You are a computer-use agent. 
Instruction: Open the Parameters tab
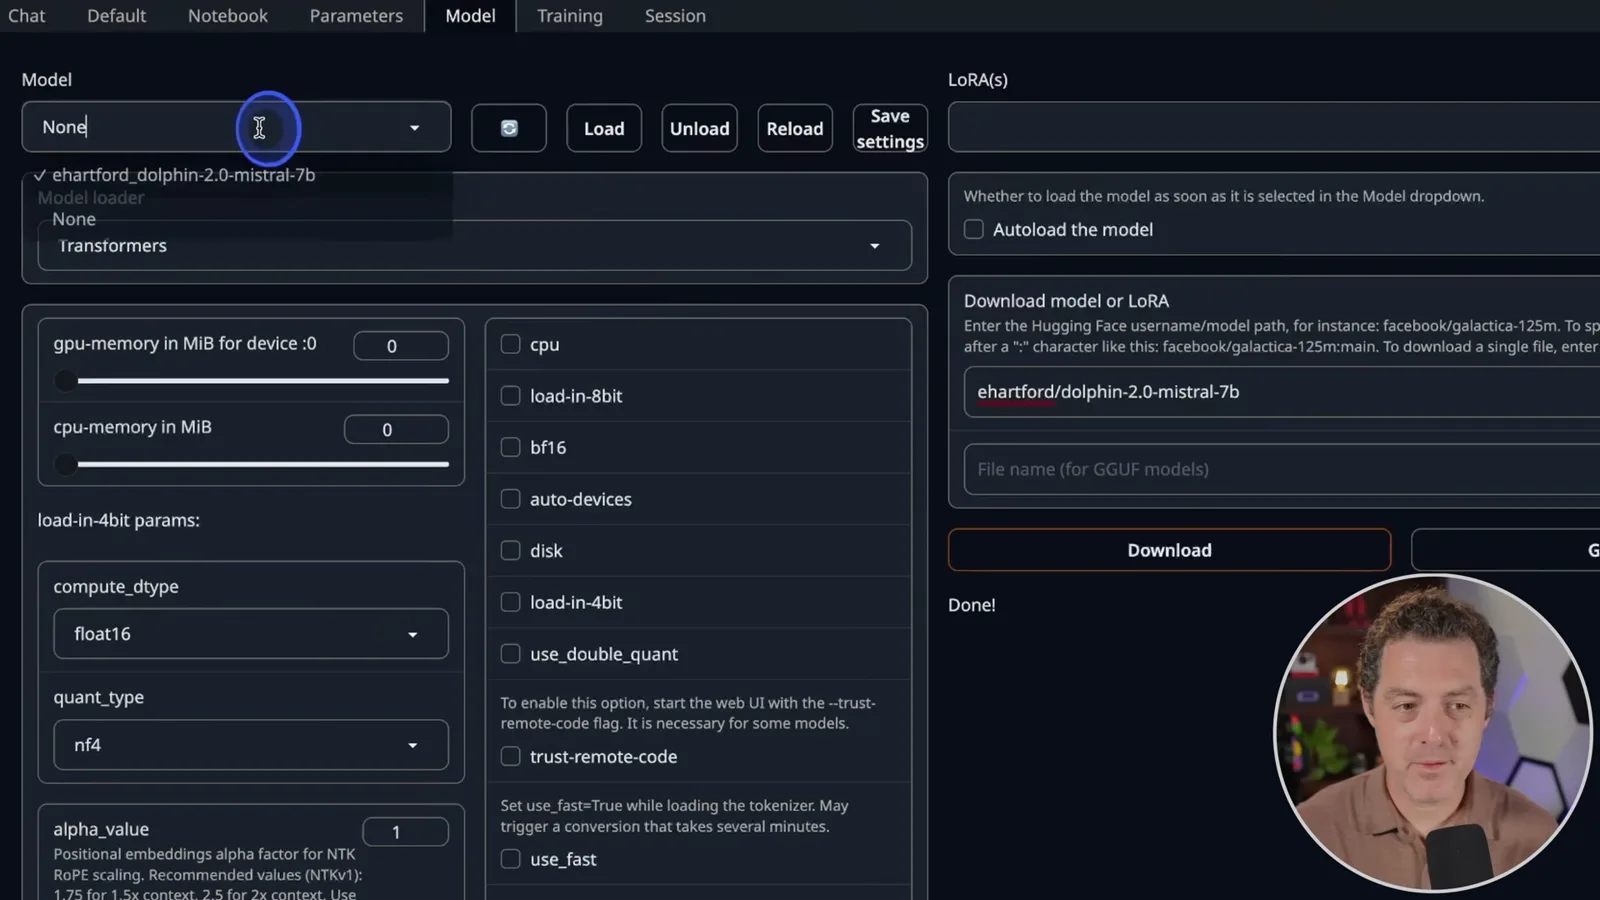[x=356, y=16]
